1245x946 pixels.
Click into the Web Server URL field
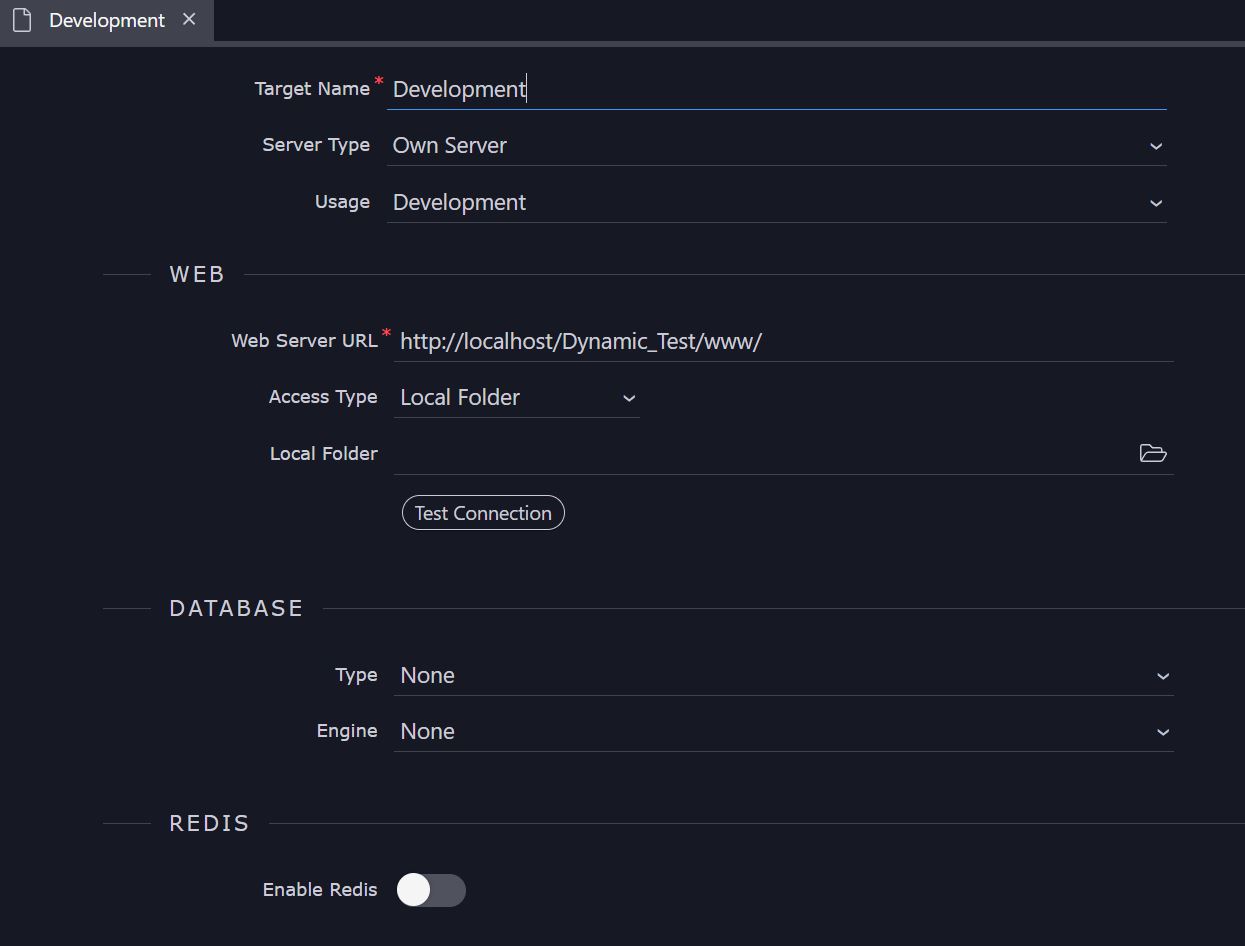click(x=782, y=341)
